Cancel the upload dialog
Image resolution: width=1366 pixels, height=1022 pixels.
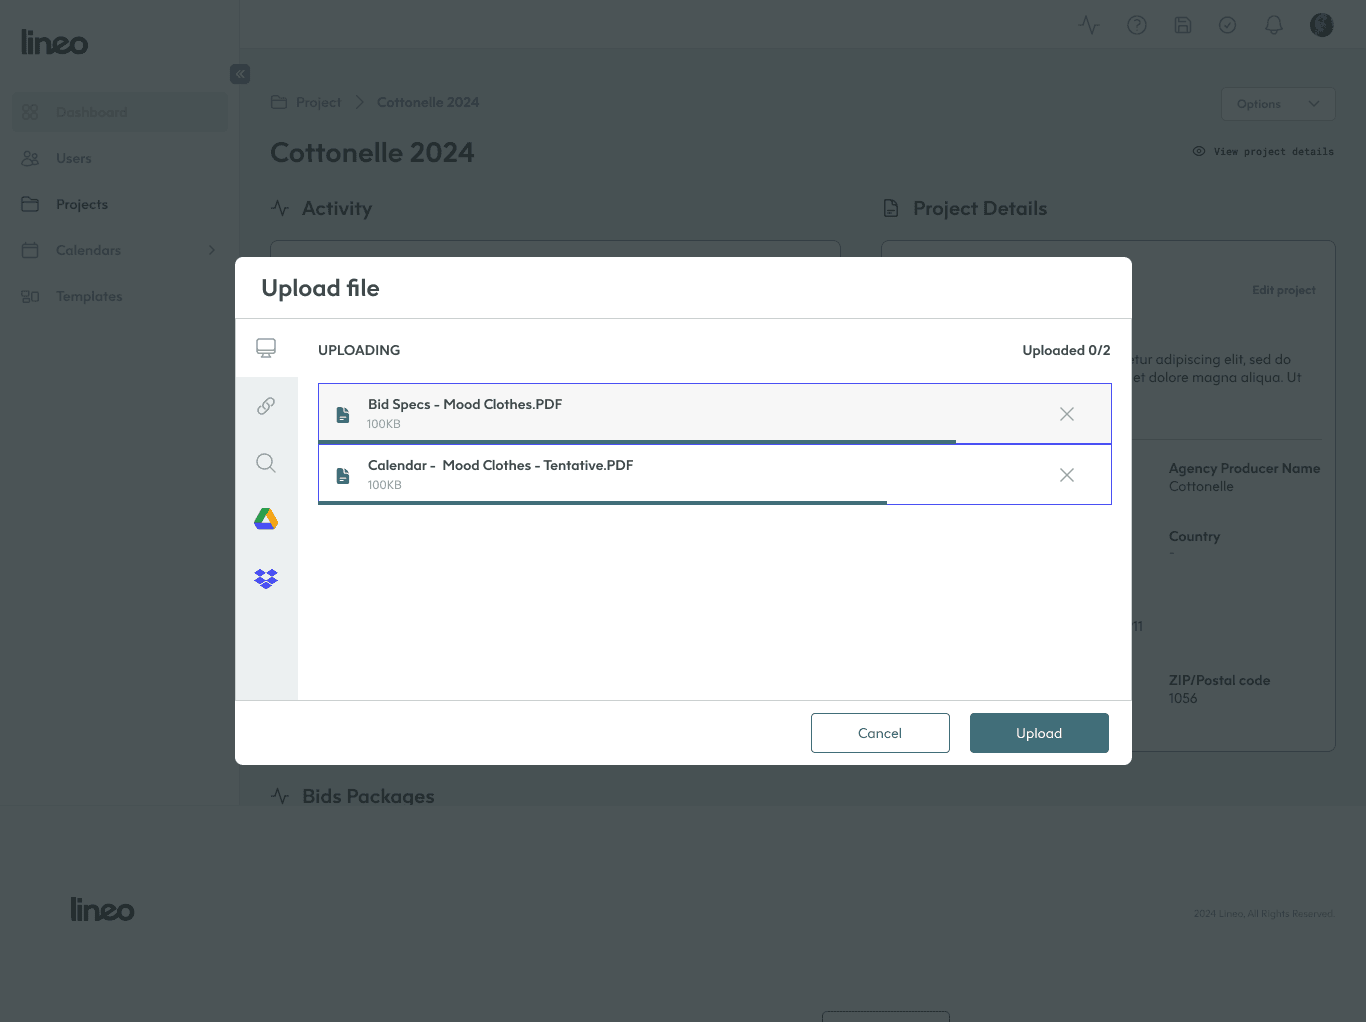(x=880, y=733)
